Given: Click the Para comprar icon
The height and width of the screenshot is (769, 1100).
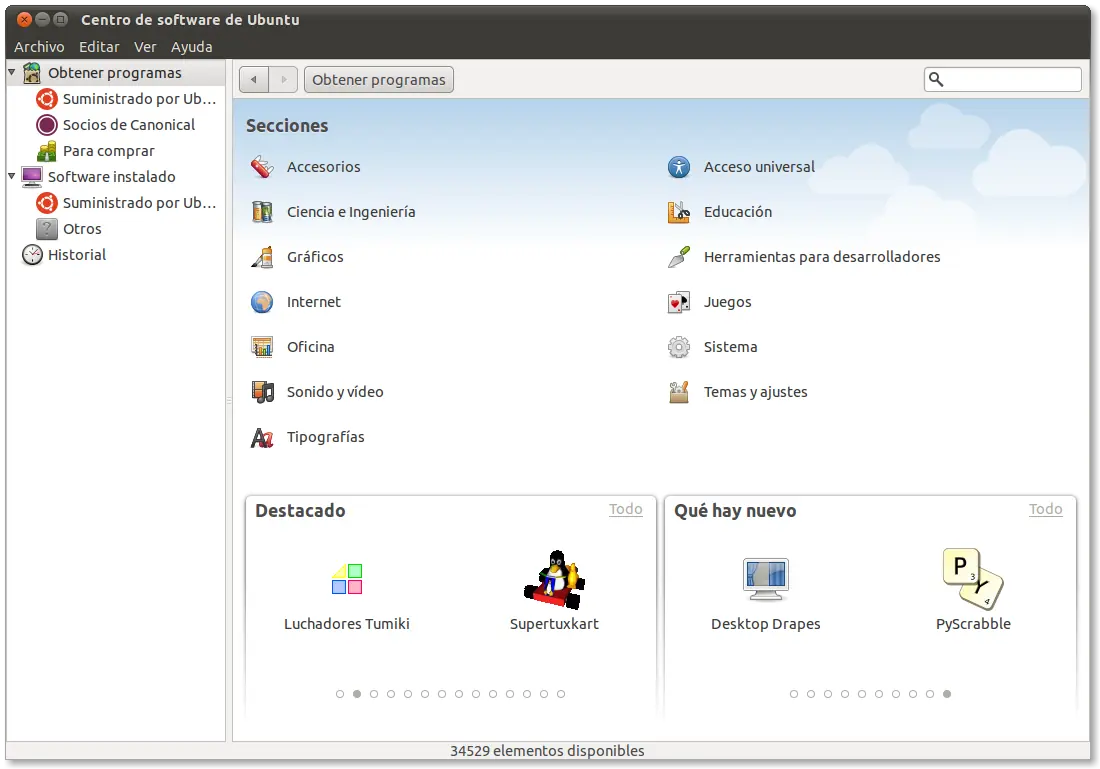Looking at the screenshot, I should tap(46, 151).
